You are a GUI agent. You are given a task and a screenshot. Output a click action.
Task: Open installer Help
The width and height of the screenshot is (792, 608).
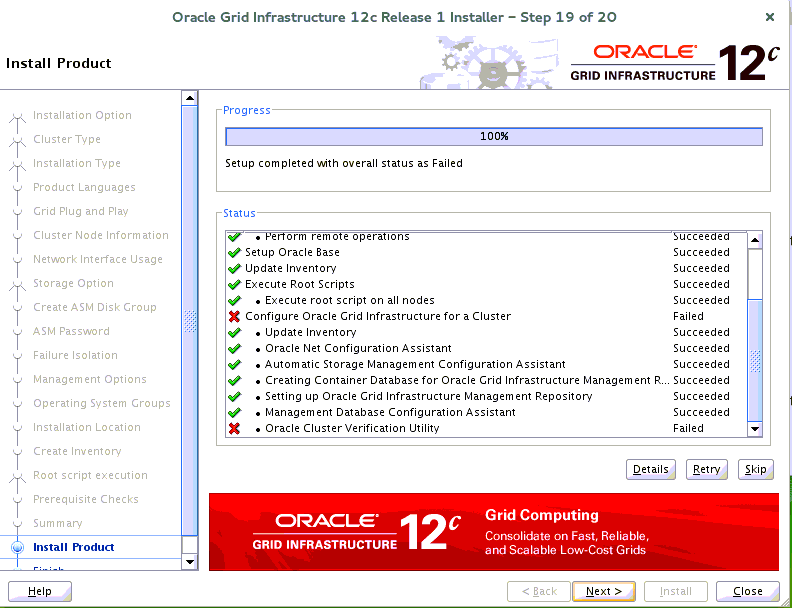point(40,591)
